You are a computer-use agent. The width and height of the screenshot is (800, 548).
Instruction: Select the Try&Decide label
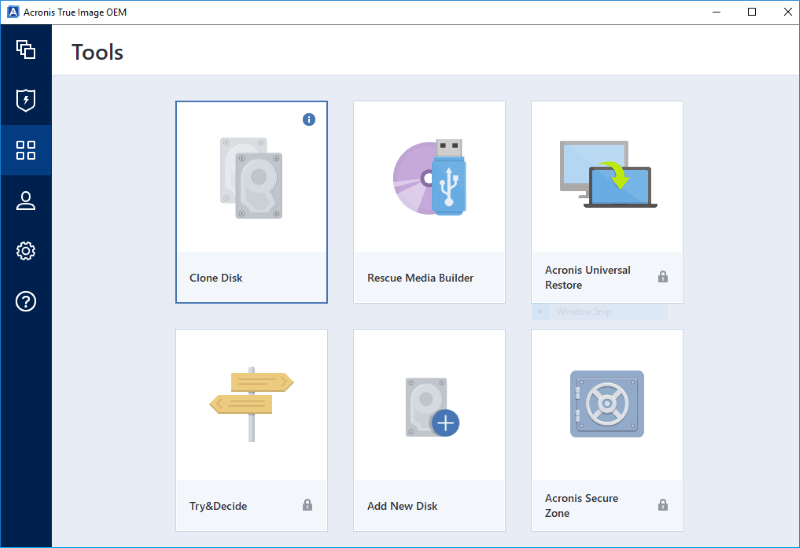point(218,506)
